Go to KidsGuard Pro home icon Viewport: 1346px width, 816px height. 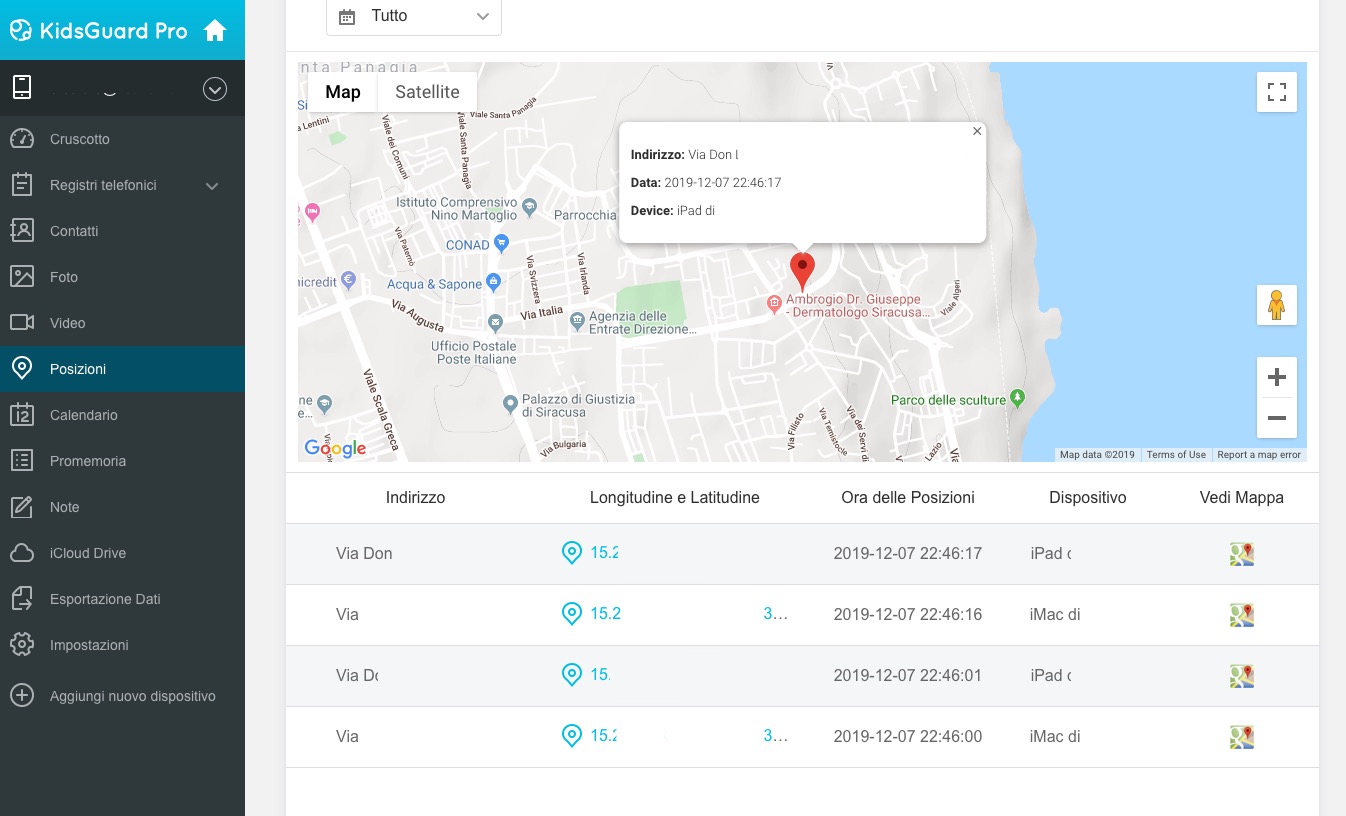click(215, 30)
